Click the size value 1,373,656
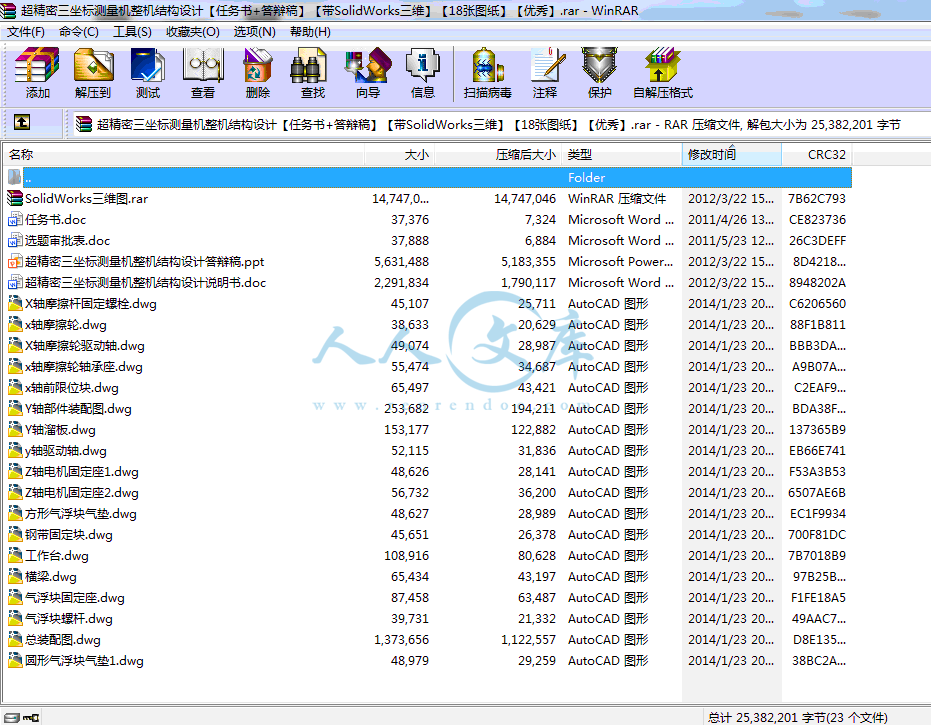931x725 pixels. click(x=401, y=639)
